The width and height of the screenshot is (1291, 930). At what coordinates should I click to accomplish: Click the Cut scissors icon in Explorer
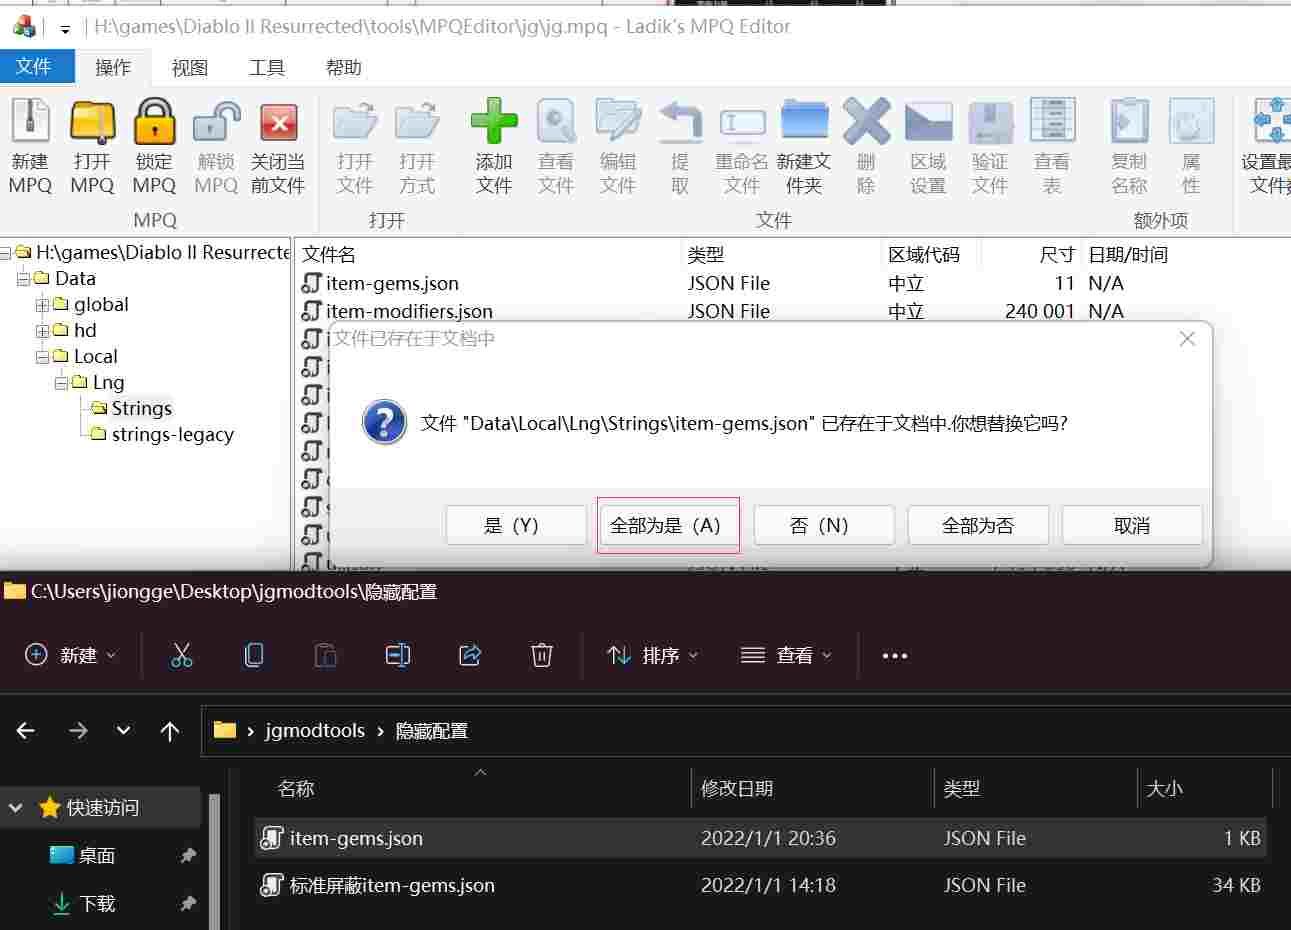point(181,655)
